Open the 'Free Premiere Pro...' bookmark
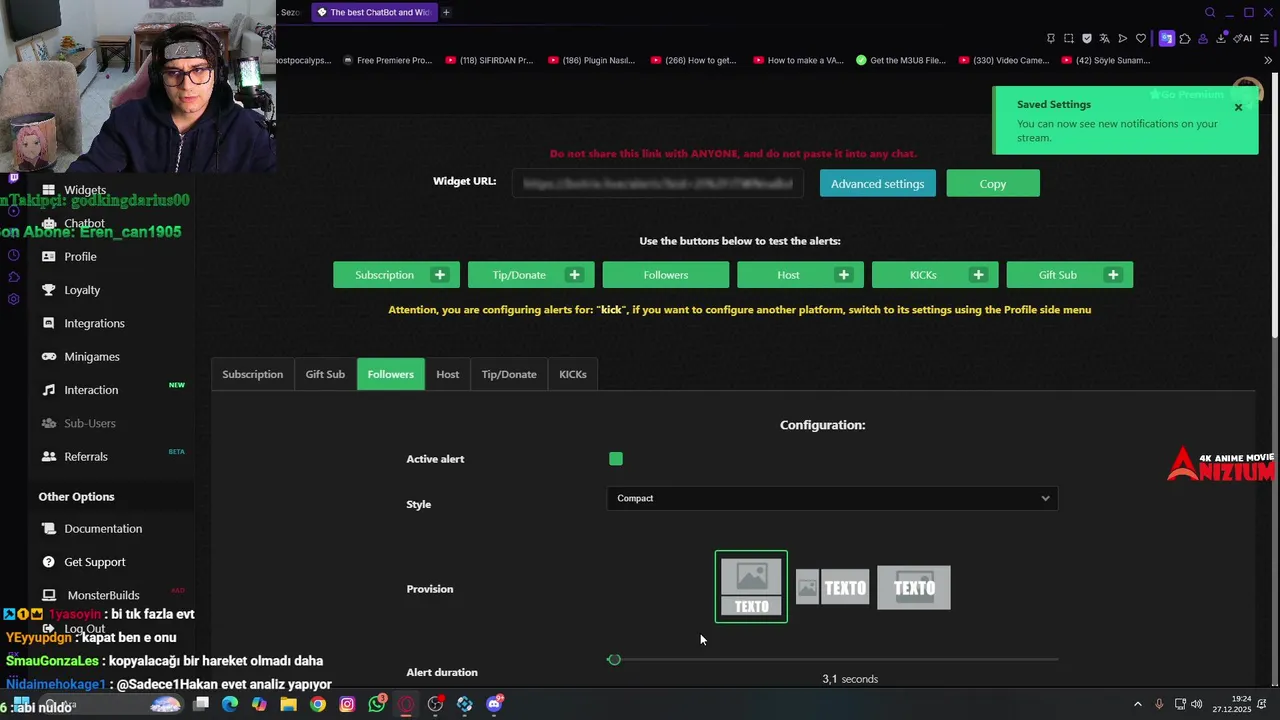 point(387,60)
